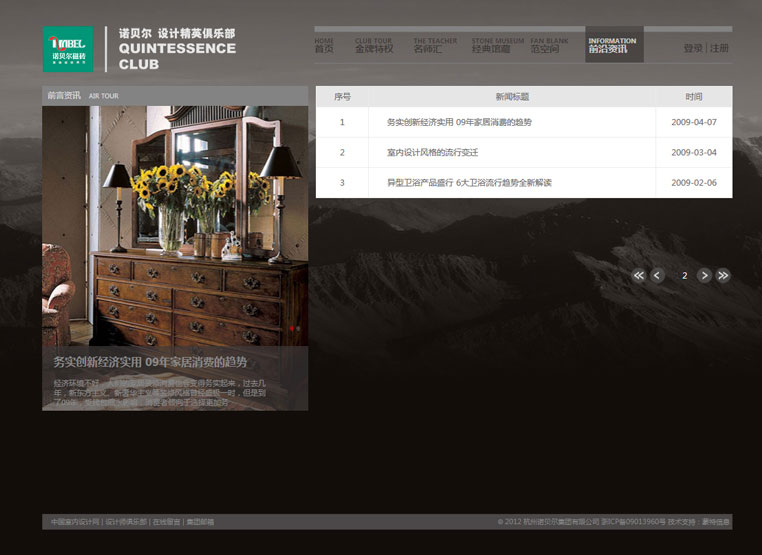Viewport: 762px width, 555px height.
Task: Jump to the last page arrow
Action: [x=723, y=275]
